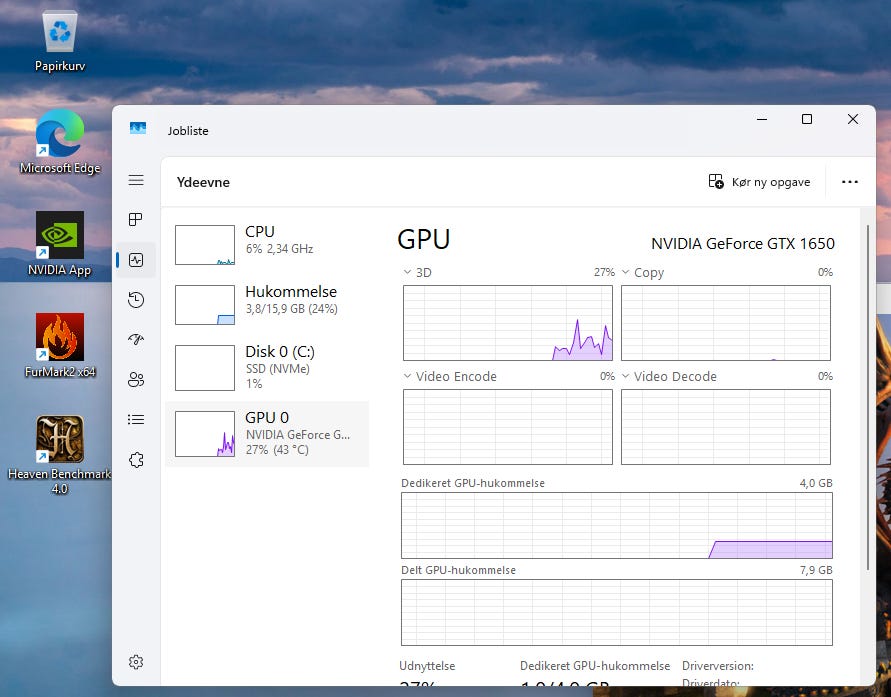Click the Copy engine graph

(726, 323)
